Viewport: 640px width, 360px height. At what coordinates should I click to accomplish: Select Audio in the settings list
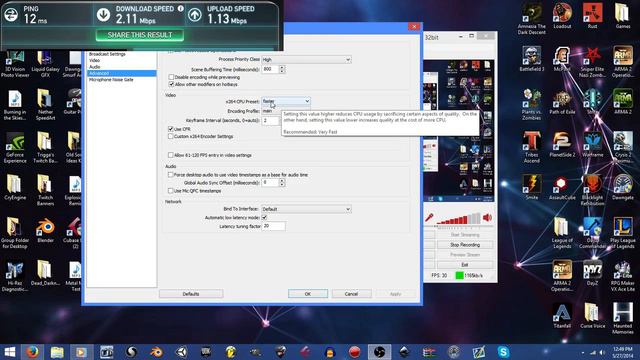(94, 67)
